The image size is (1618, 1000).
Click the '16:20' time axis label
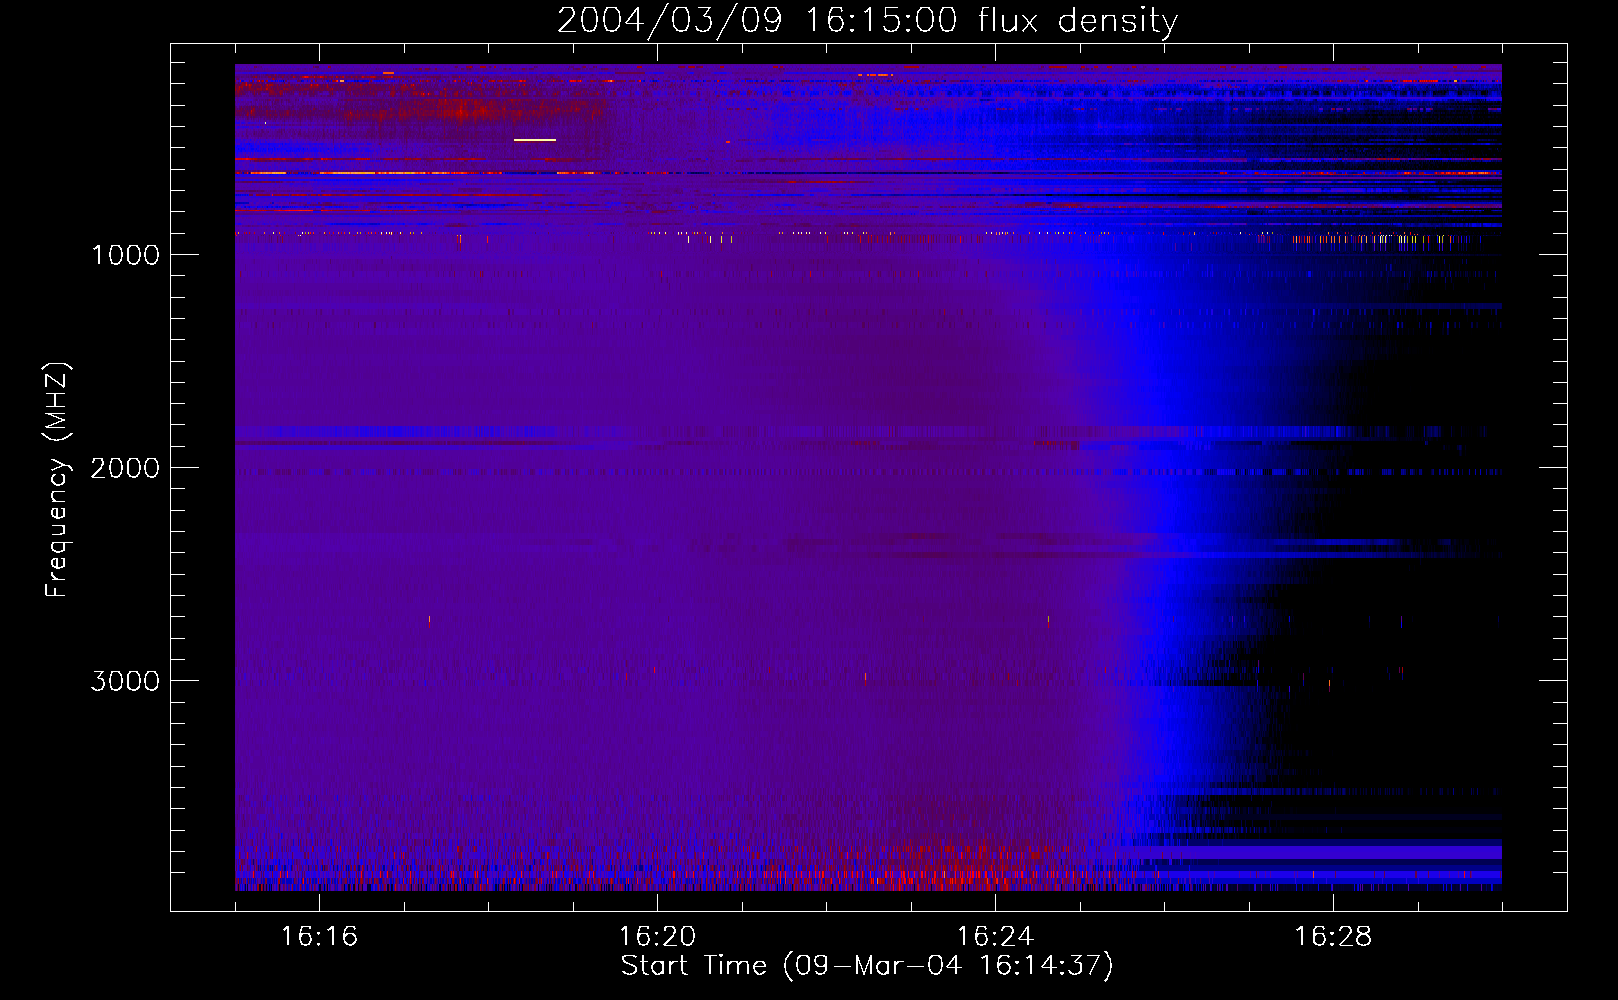657,937
